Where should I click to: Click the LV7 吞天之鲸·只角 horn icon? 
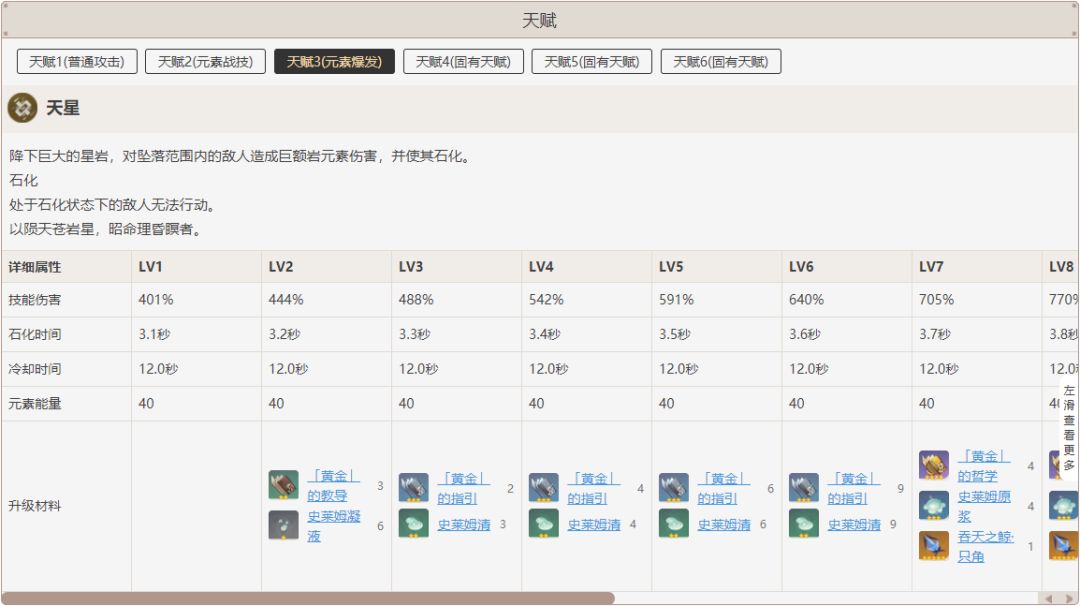click(934, 545)
